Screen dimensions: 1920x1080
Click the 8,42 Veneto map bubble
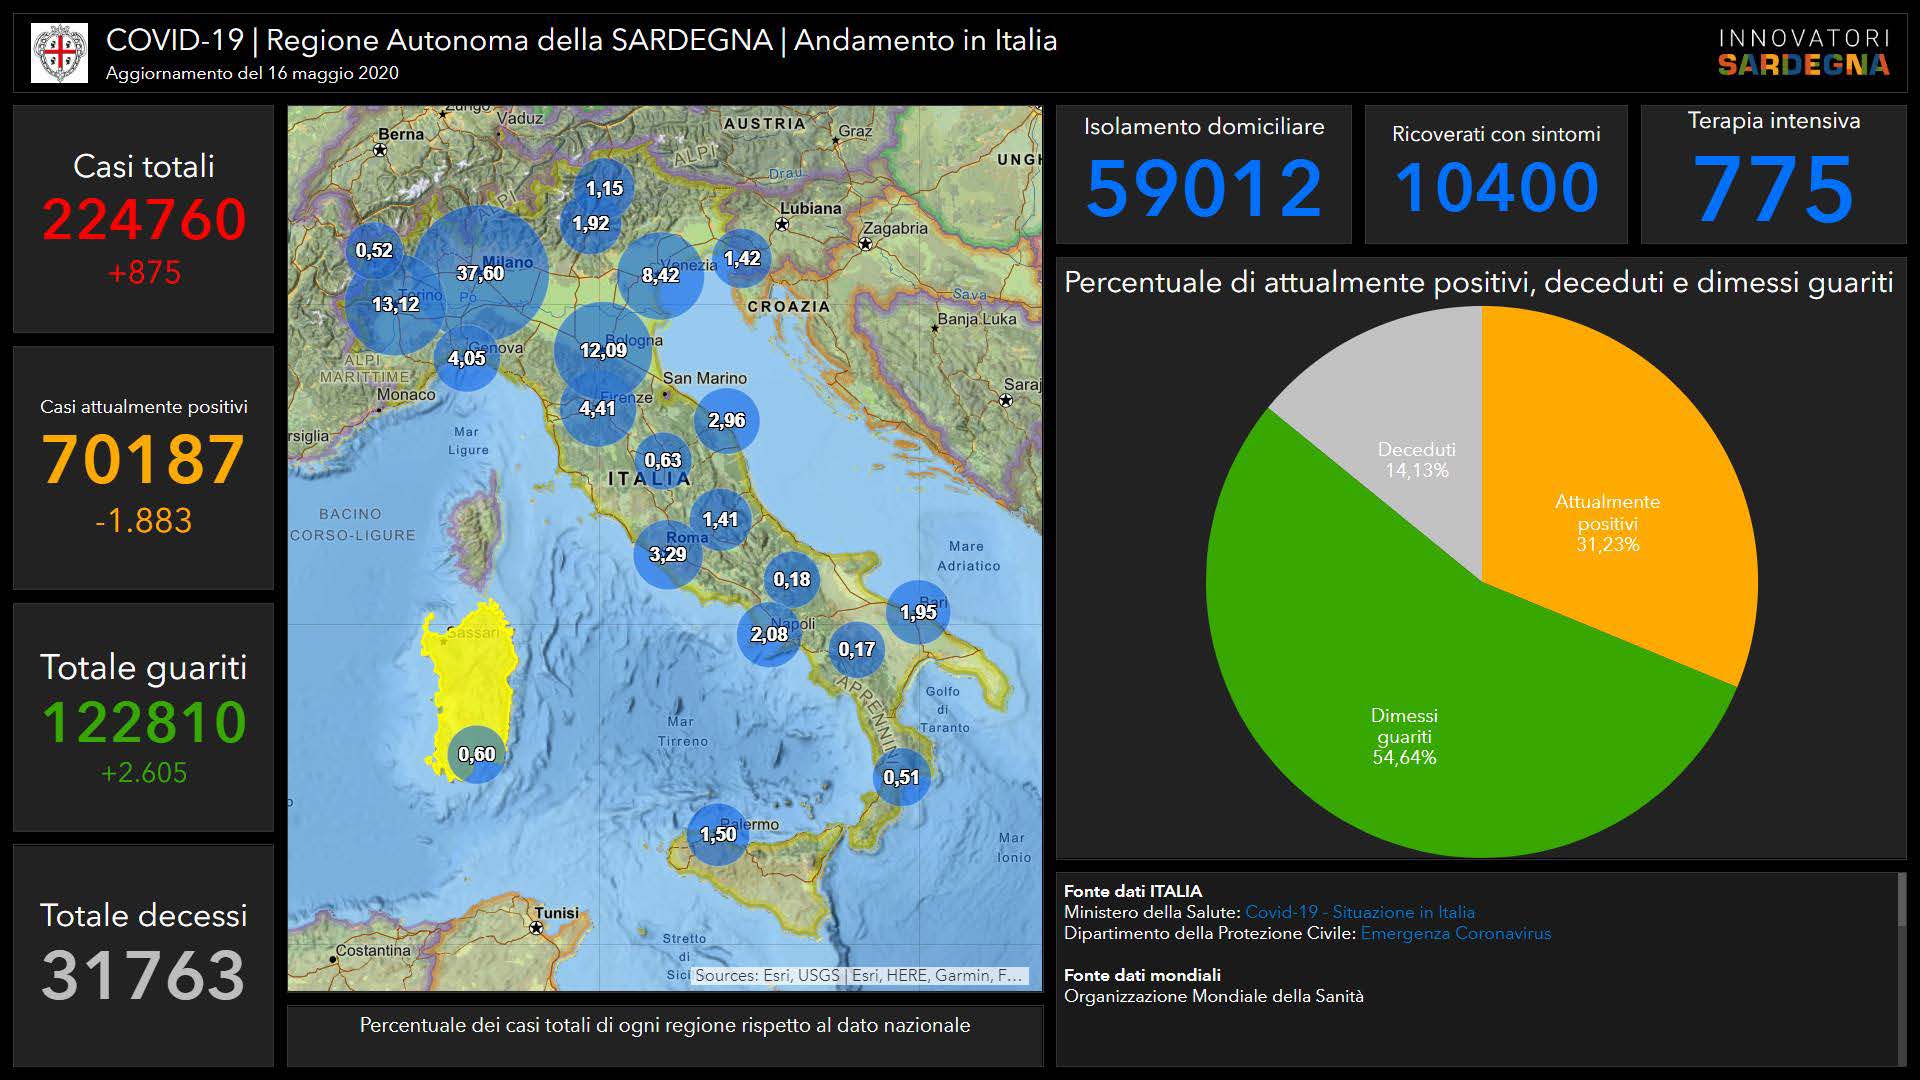(660, 275)
